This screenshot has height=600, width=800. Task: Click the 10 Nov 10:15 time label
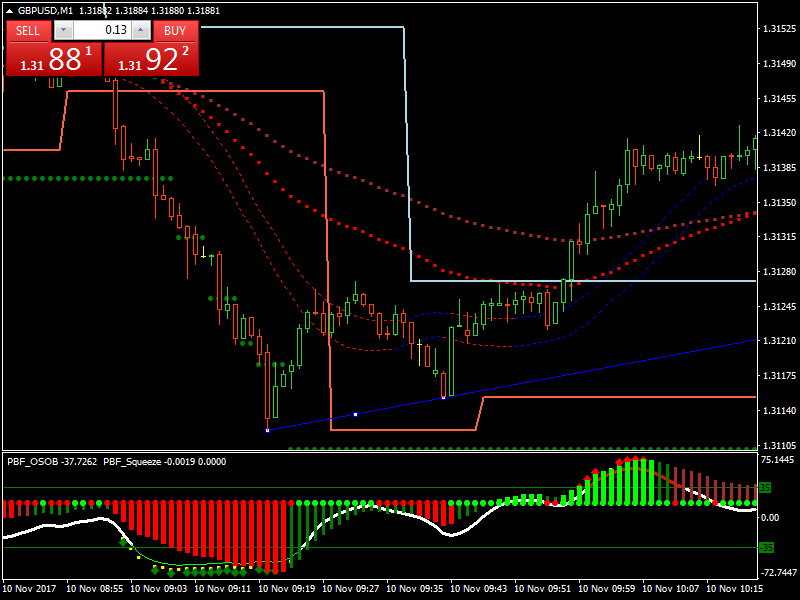735,589
